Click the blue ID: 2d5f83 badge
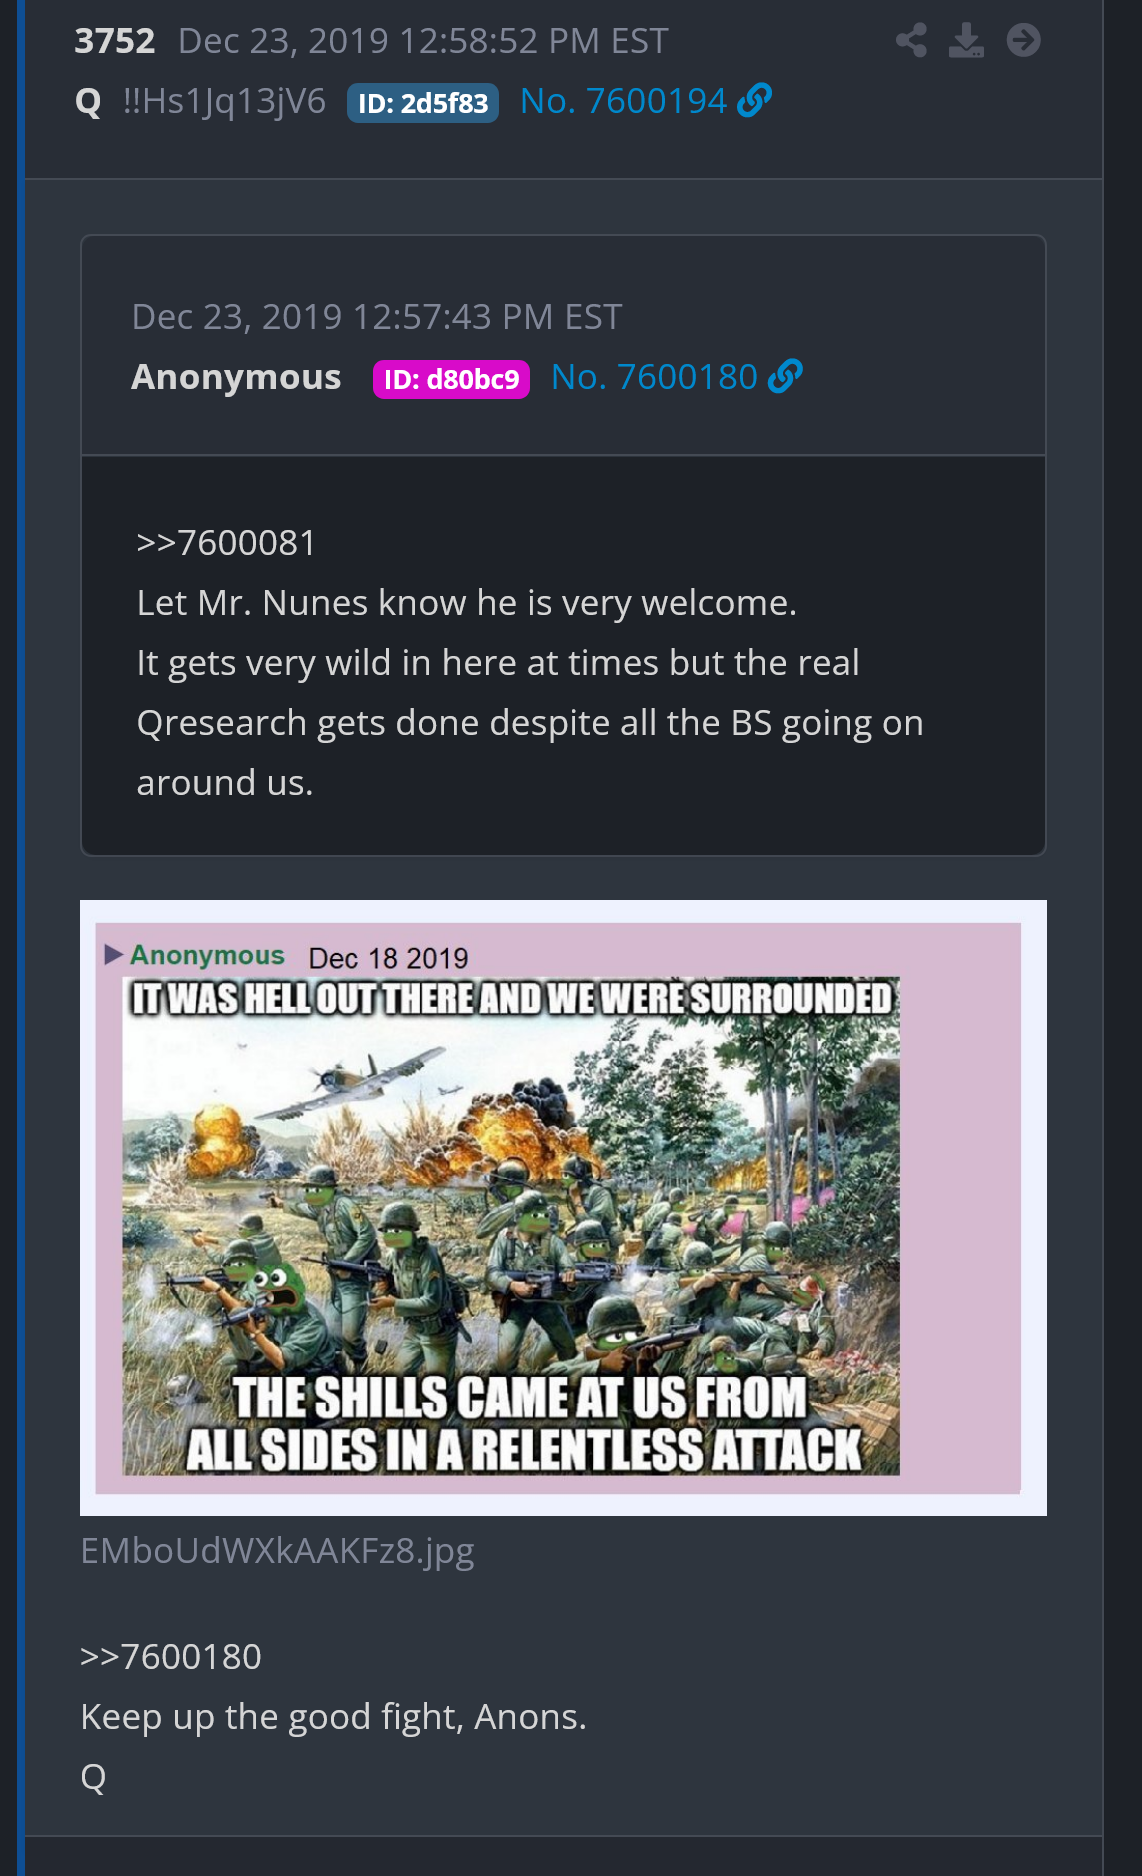1142x1876 pixels. click(423, 103)
